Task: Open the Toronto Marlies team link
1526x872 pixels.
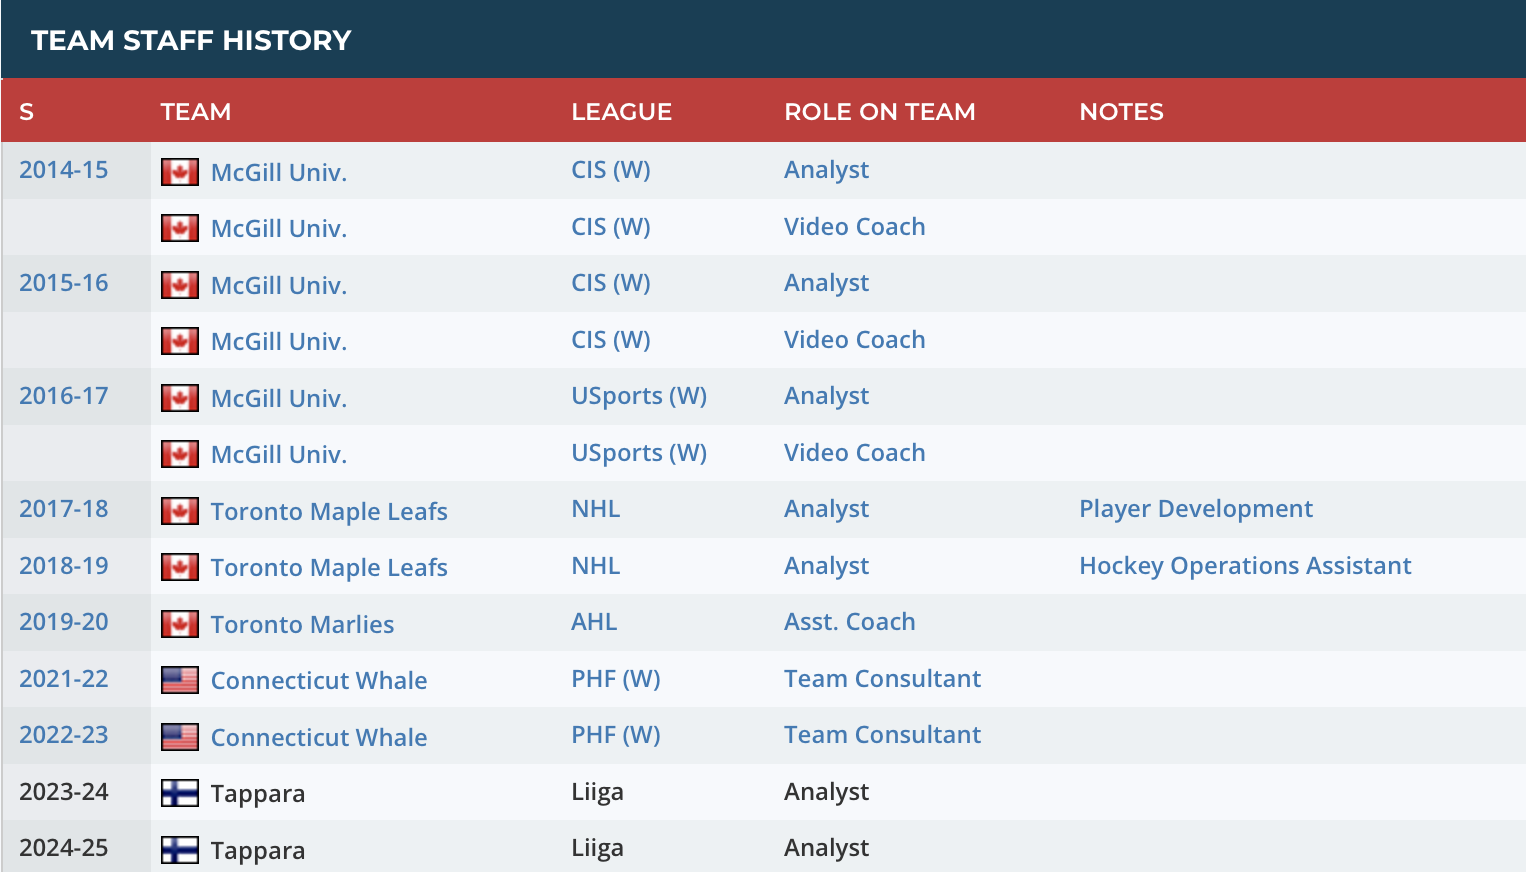Action: click(302, 624)
